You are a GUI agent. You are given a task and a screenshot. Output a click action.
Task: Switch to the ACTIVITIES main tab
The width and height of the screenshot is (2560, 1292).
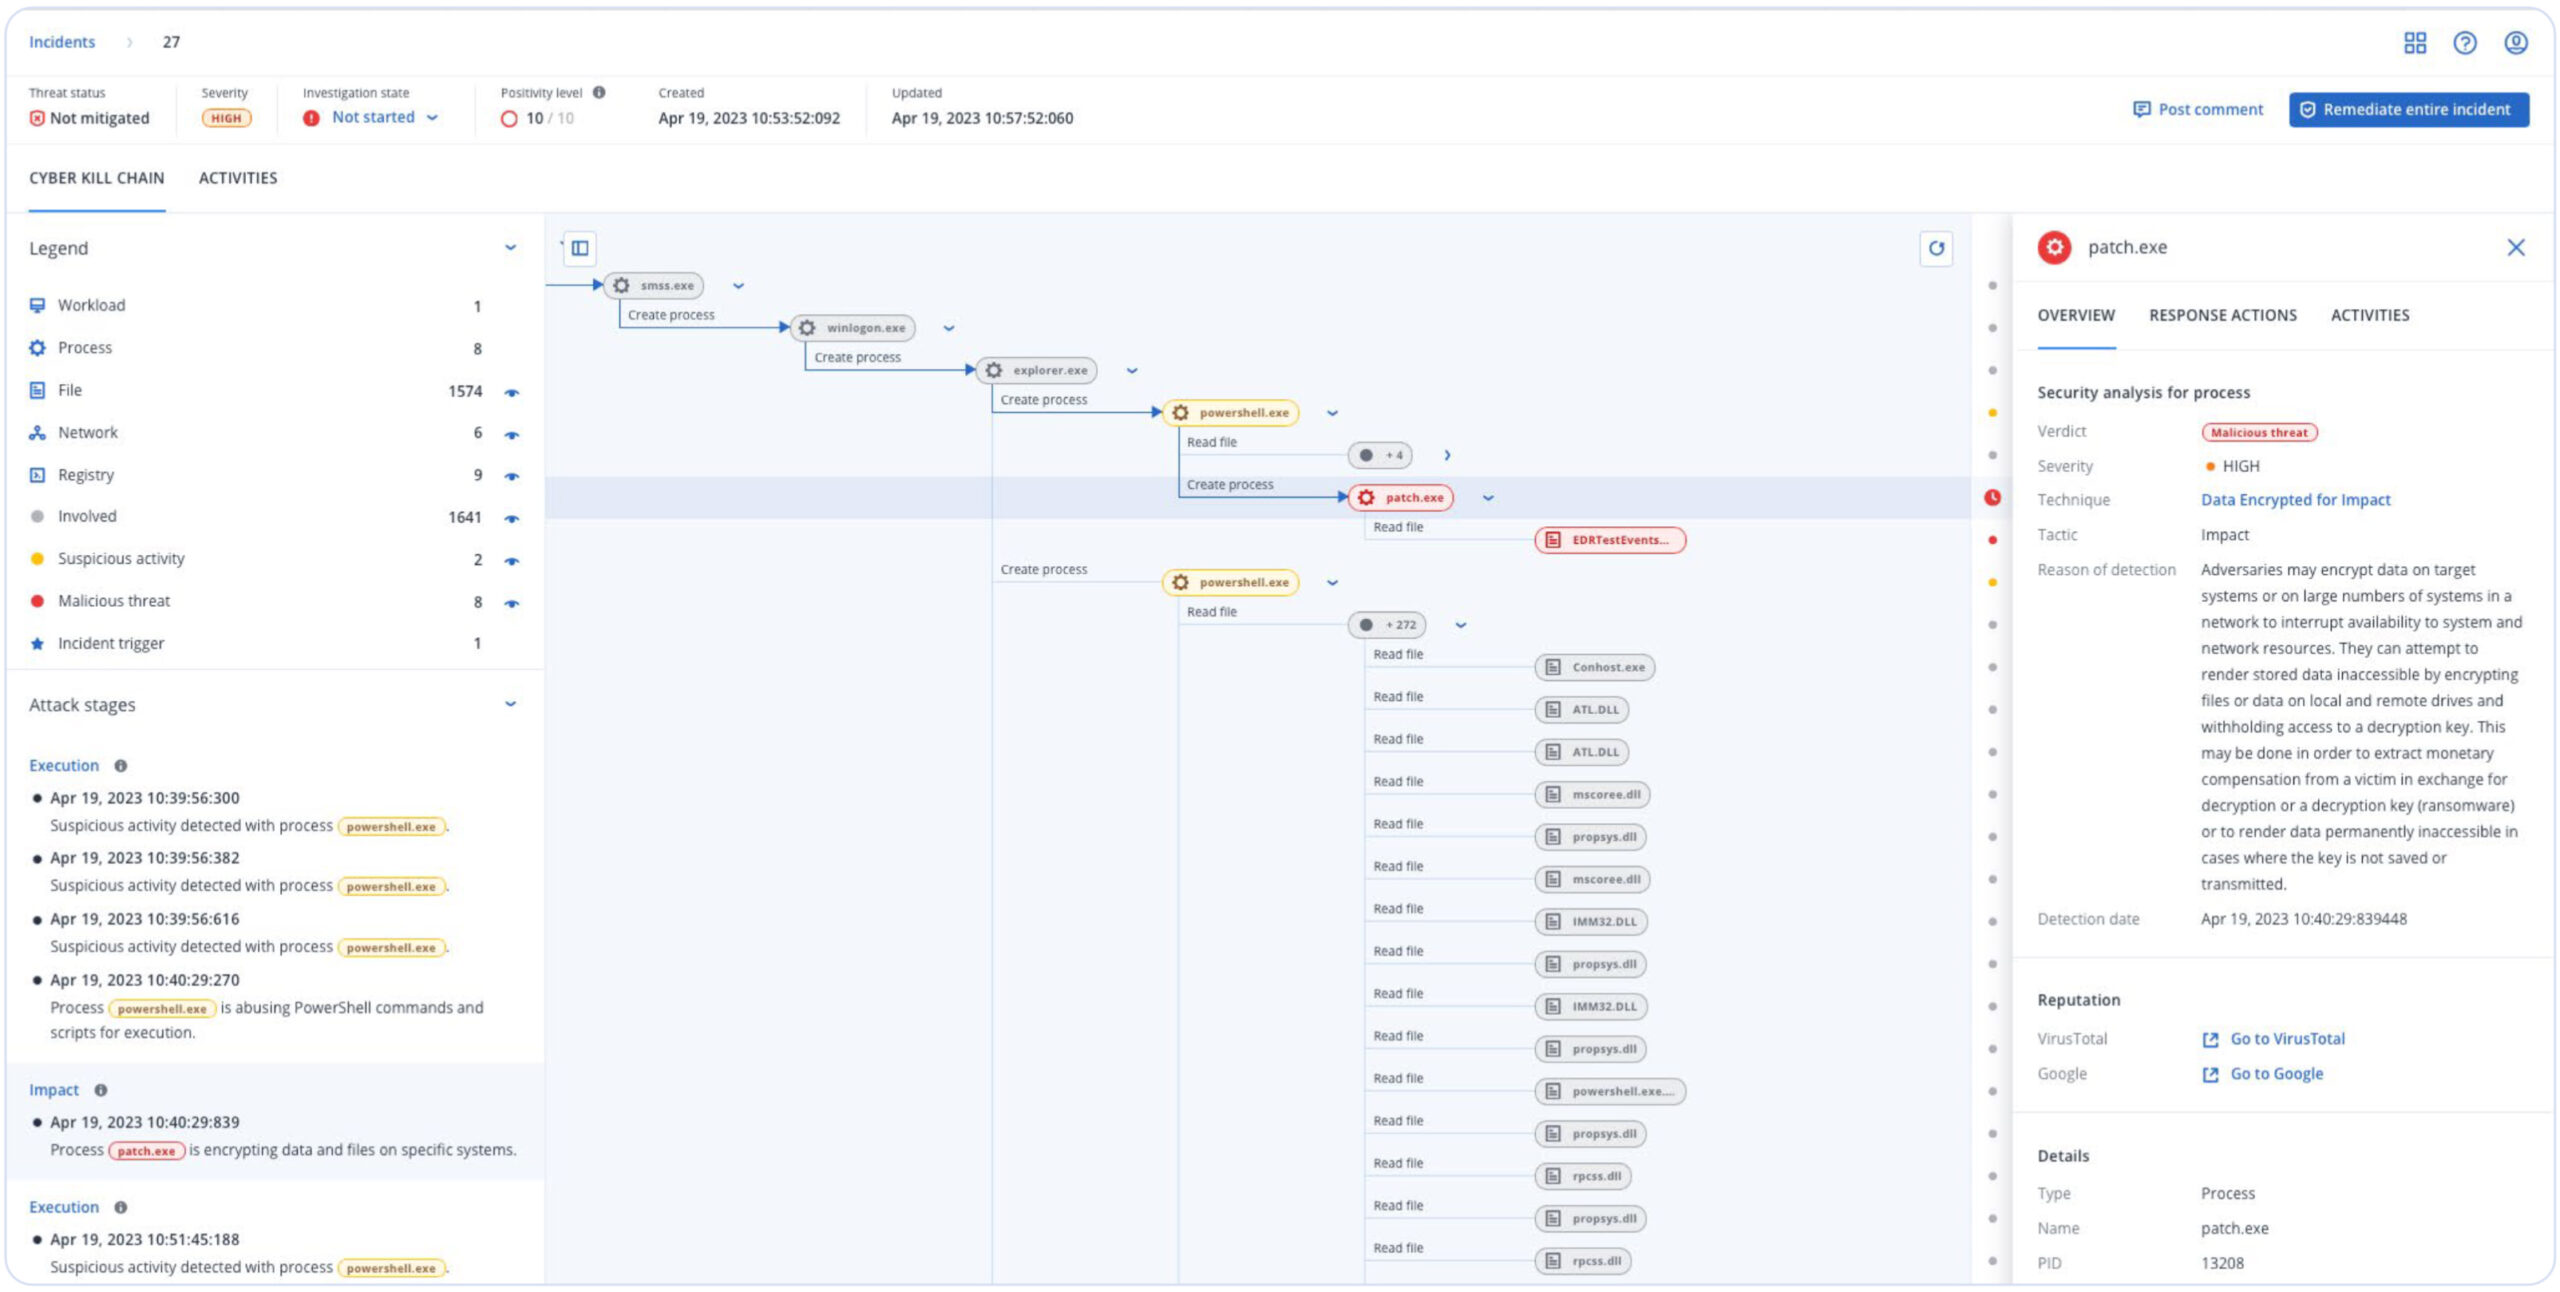238,178
